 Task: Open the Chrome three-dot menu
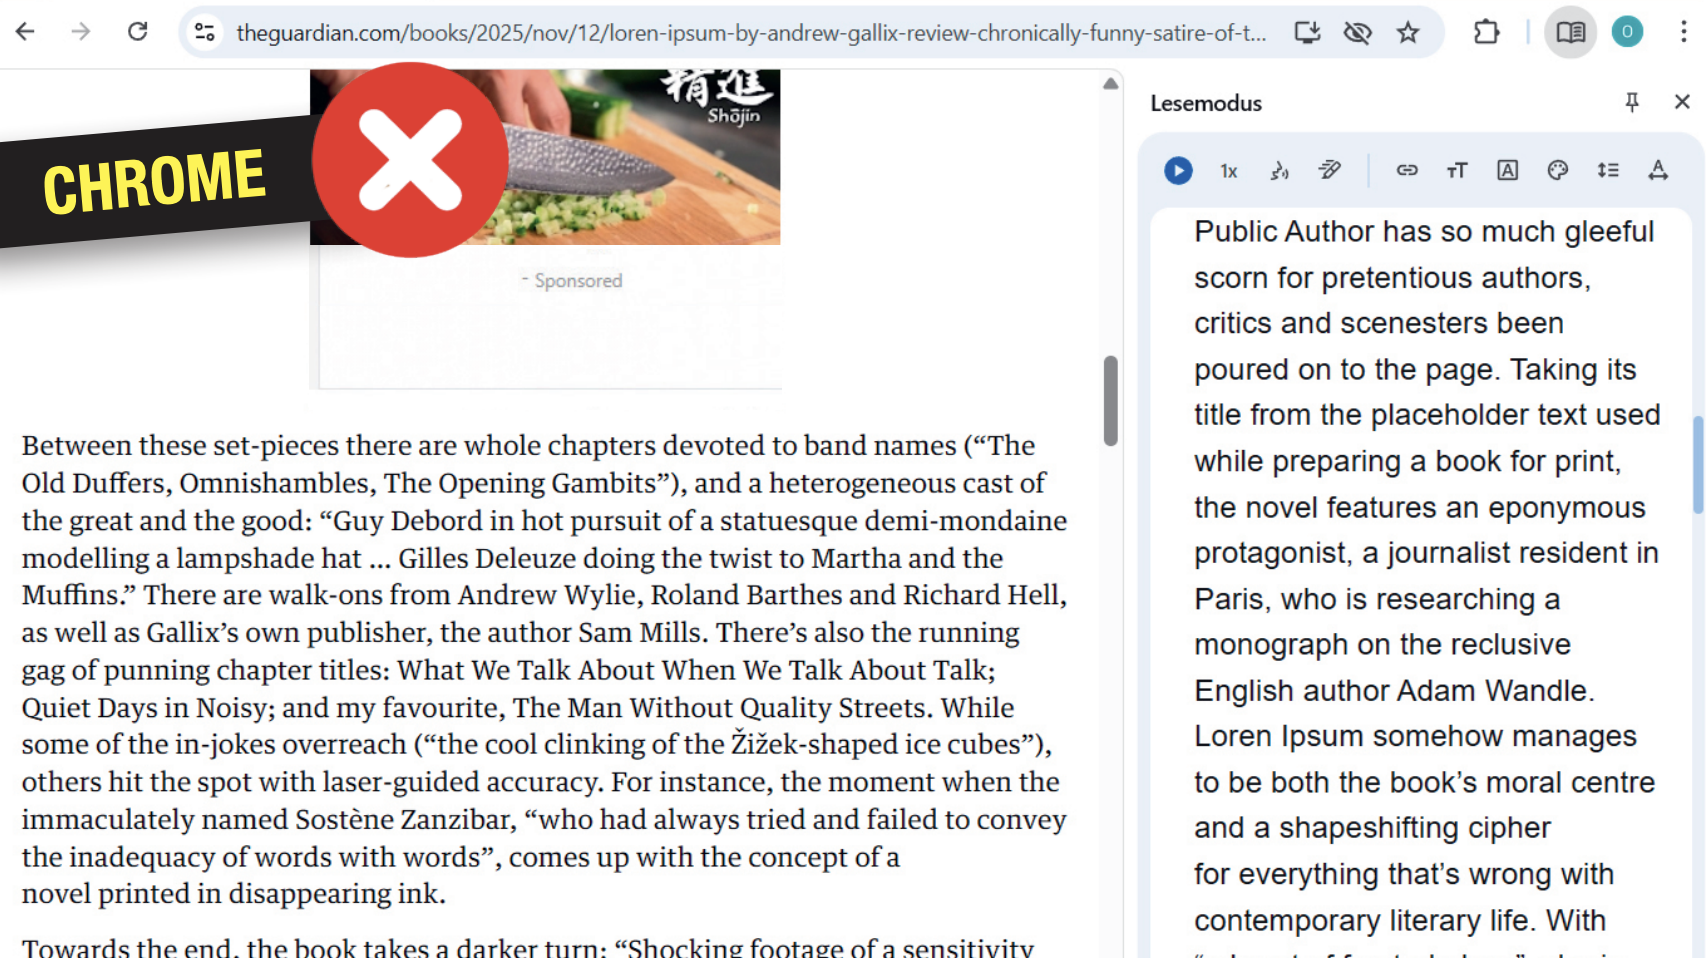(x=1683, y=33)
